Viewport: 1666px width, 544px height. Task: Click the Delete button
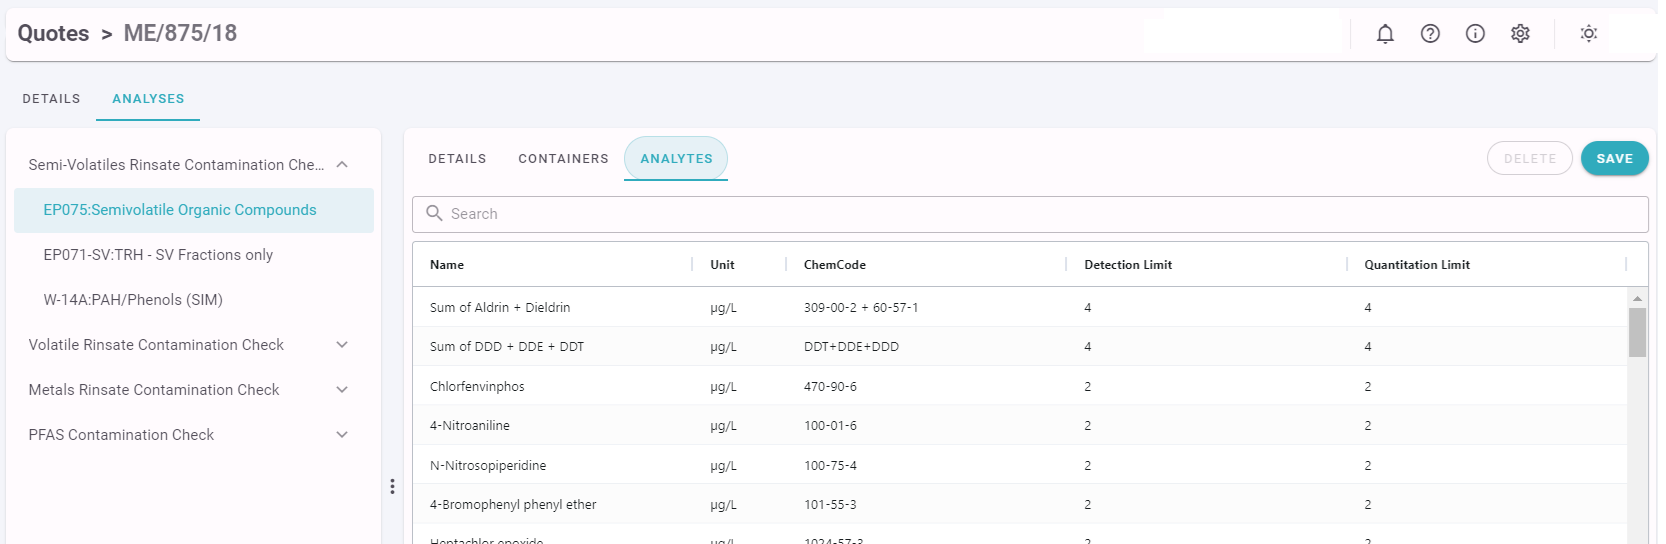pos(1530,158)
